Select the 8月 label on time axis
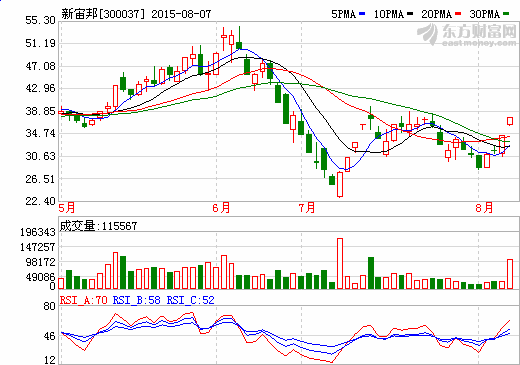Screen dimensions: 520x365 click(x=484, y=208)
